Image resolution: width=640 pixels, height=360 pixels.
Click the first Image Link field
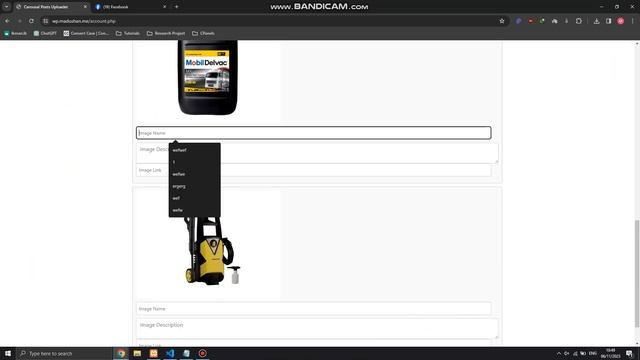click(313, 170)
